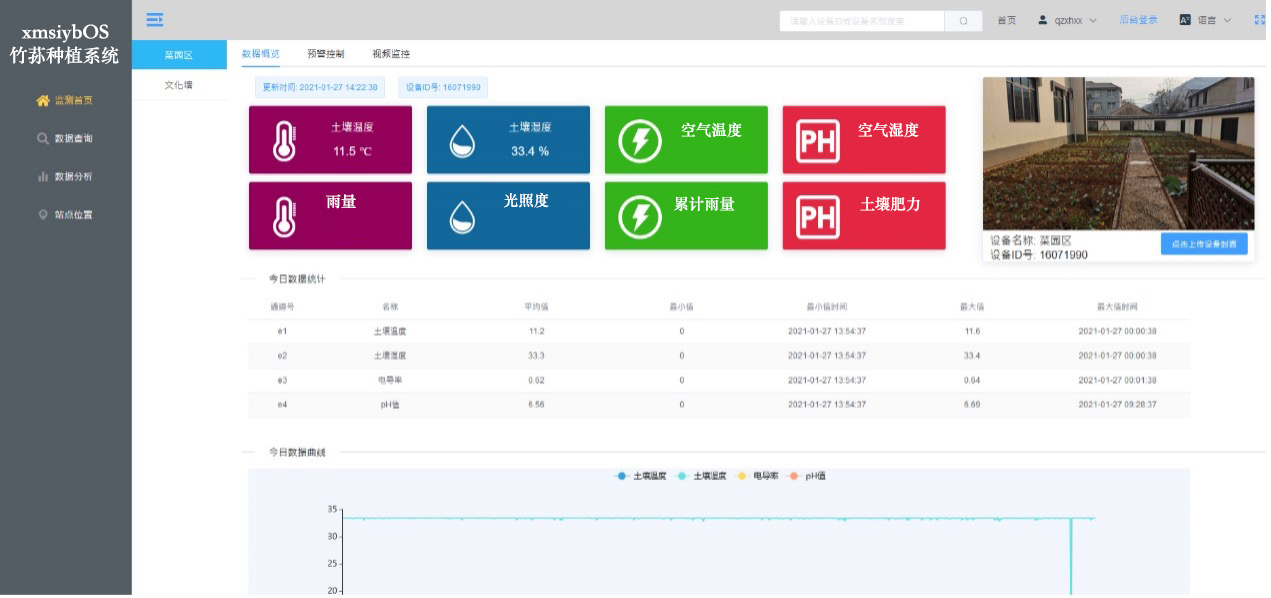This screenshot has height=598, width=1271.
Task: Toggle the pH值 series in chart legend
Action: tap(807, 476)
